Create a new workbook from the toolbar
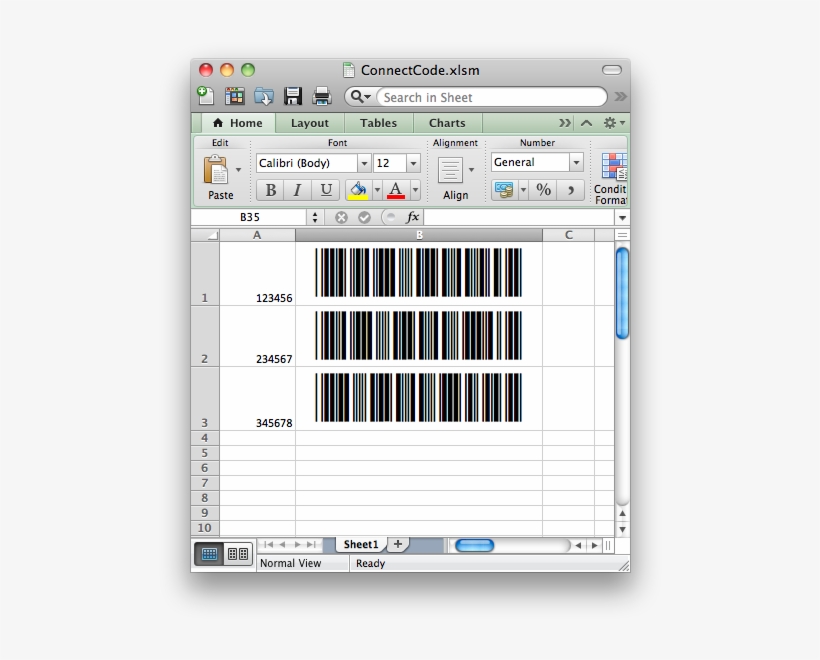Viewport: 820px width, 660px height. point(205,96)
